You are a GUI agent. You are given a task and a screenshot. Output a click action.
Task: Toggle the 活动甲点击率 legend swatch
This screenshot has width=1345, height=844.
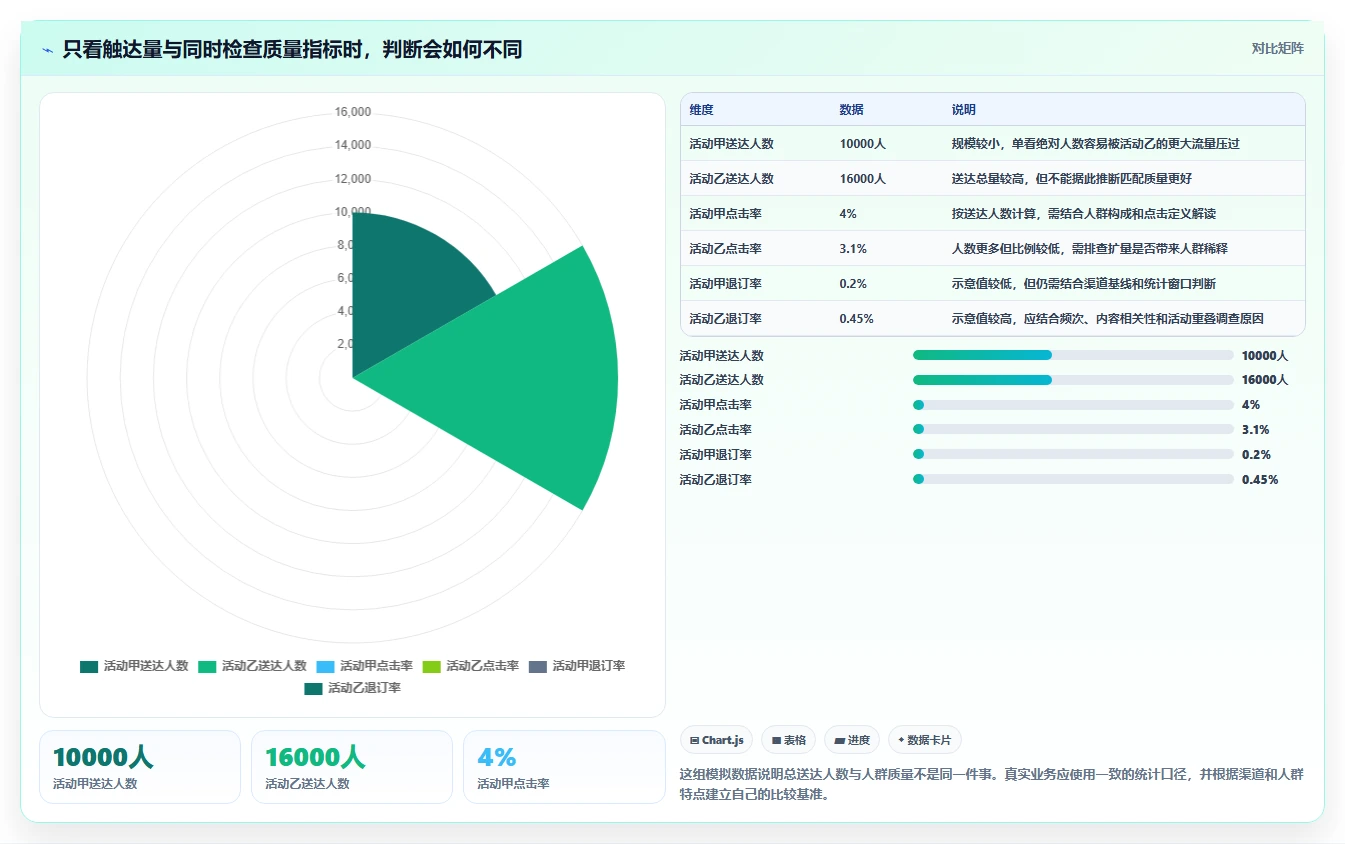click(x=325, y=666)
